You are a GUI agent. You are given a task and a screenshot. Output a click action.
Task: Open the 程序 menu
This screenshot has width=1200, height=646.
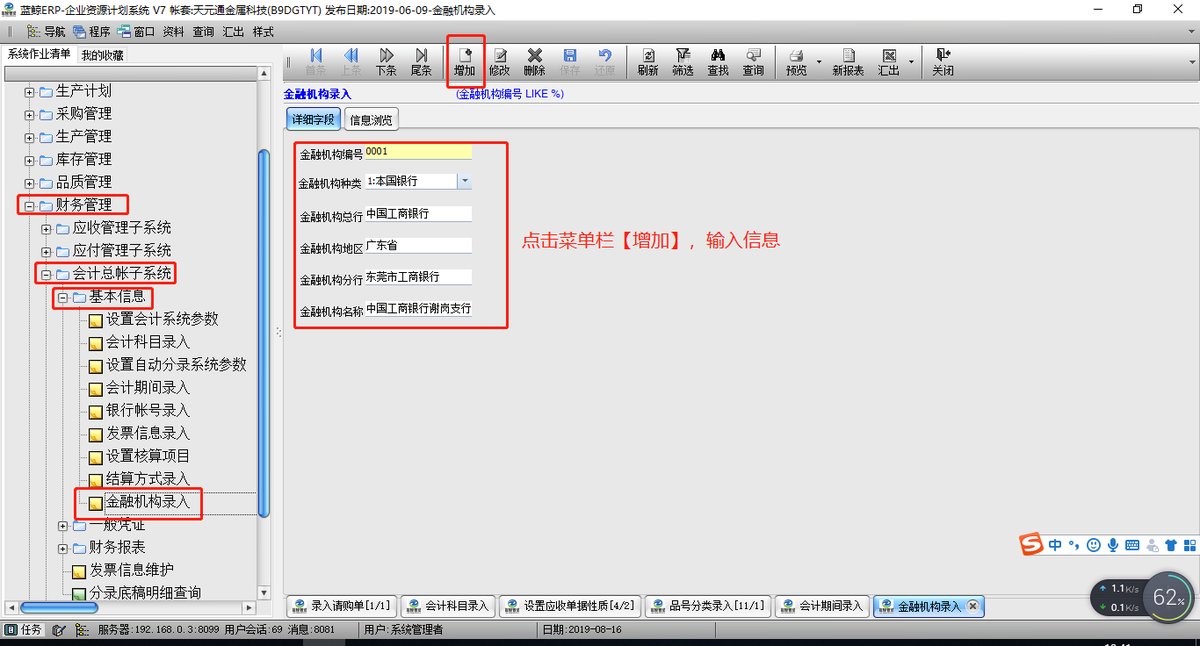pyautogui.click(x=91, y=32)
